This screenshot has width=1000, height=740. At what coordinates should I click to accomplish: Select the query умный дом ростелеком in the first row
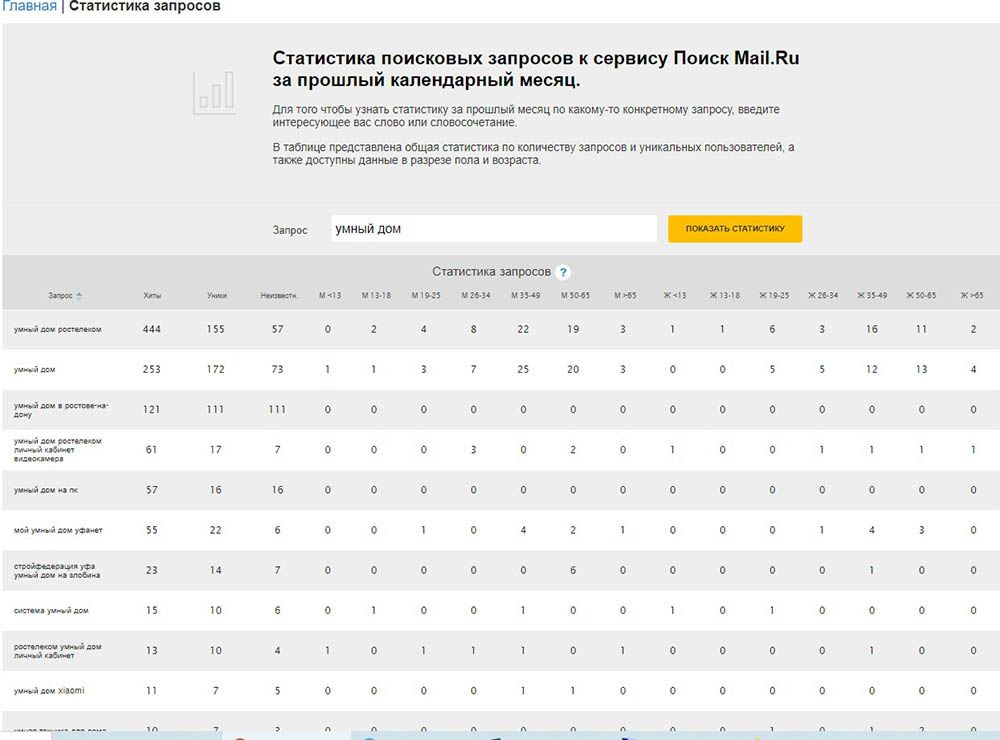(57, 329)
